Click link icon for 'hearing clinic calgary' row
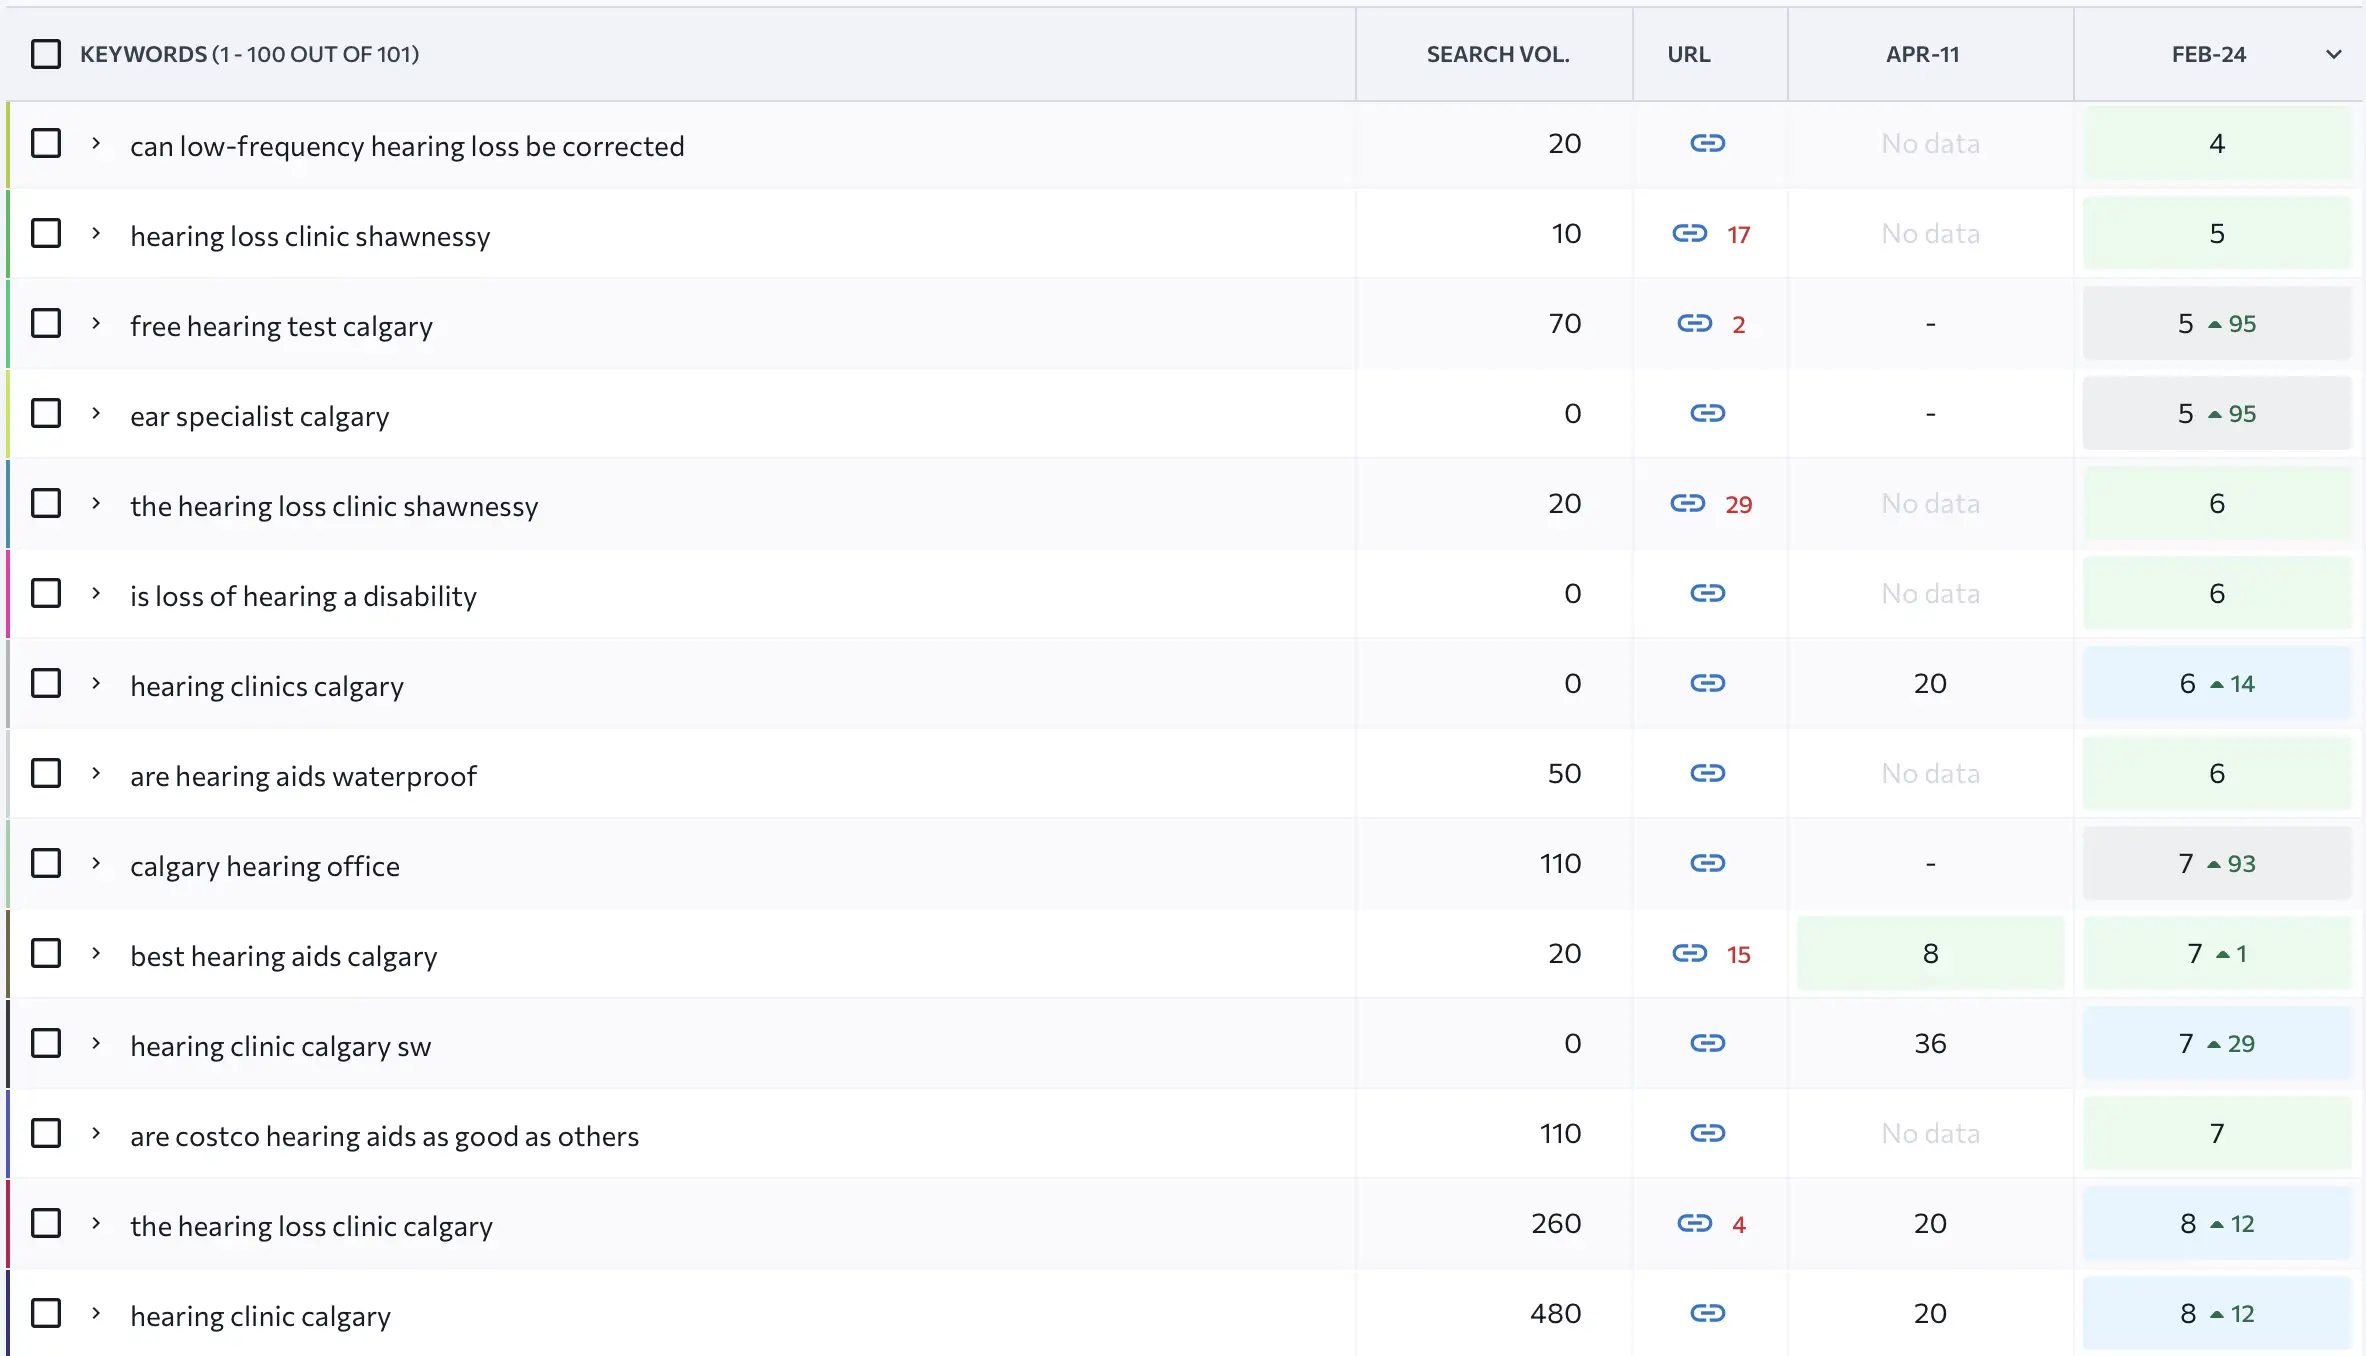The image size is (2366, 1356). 1707,1314
